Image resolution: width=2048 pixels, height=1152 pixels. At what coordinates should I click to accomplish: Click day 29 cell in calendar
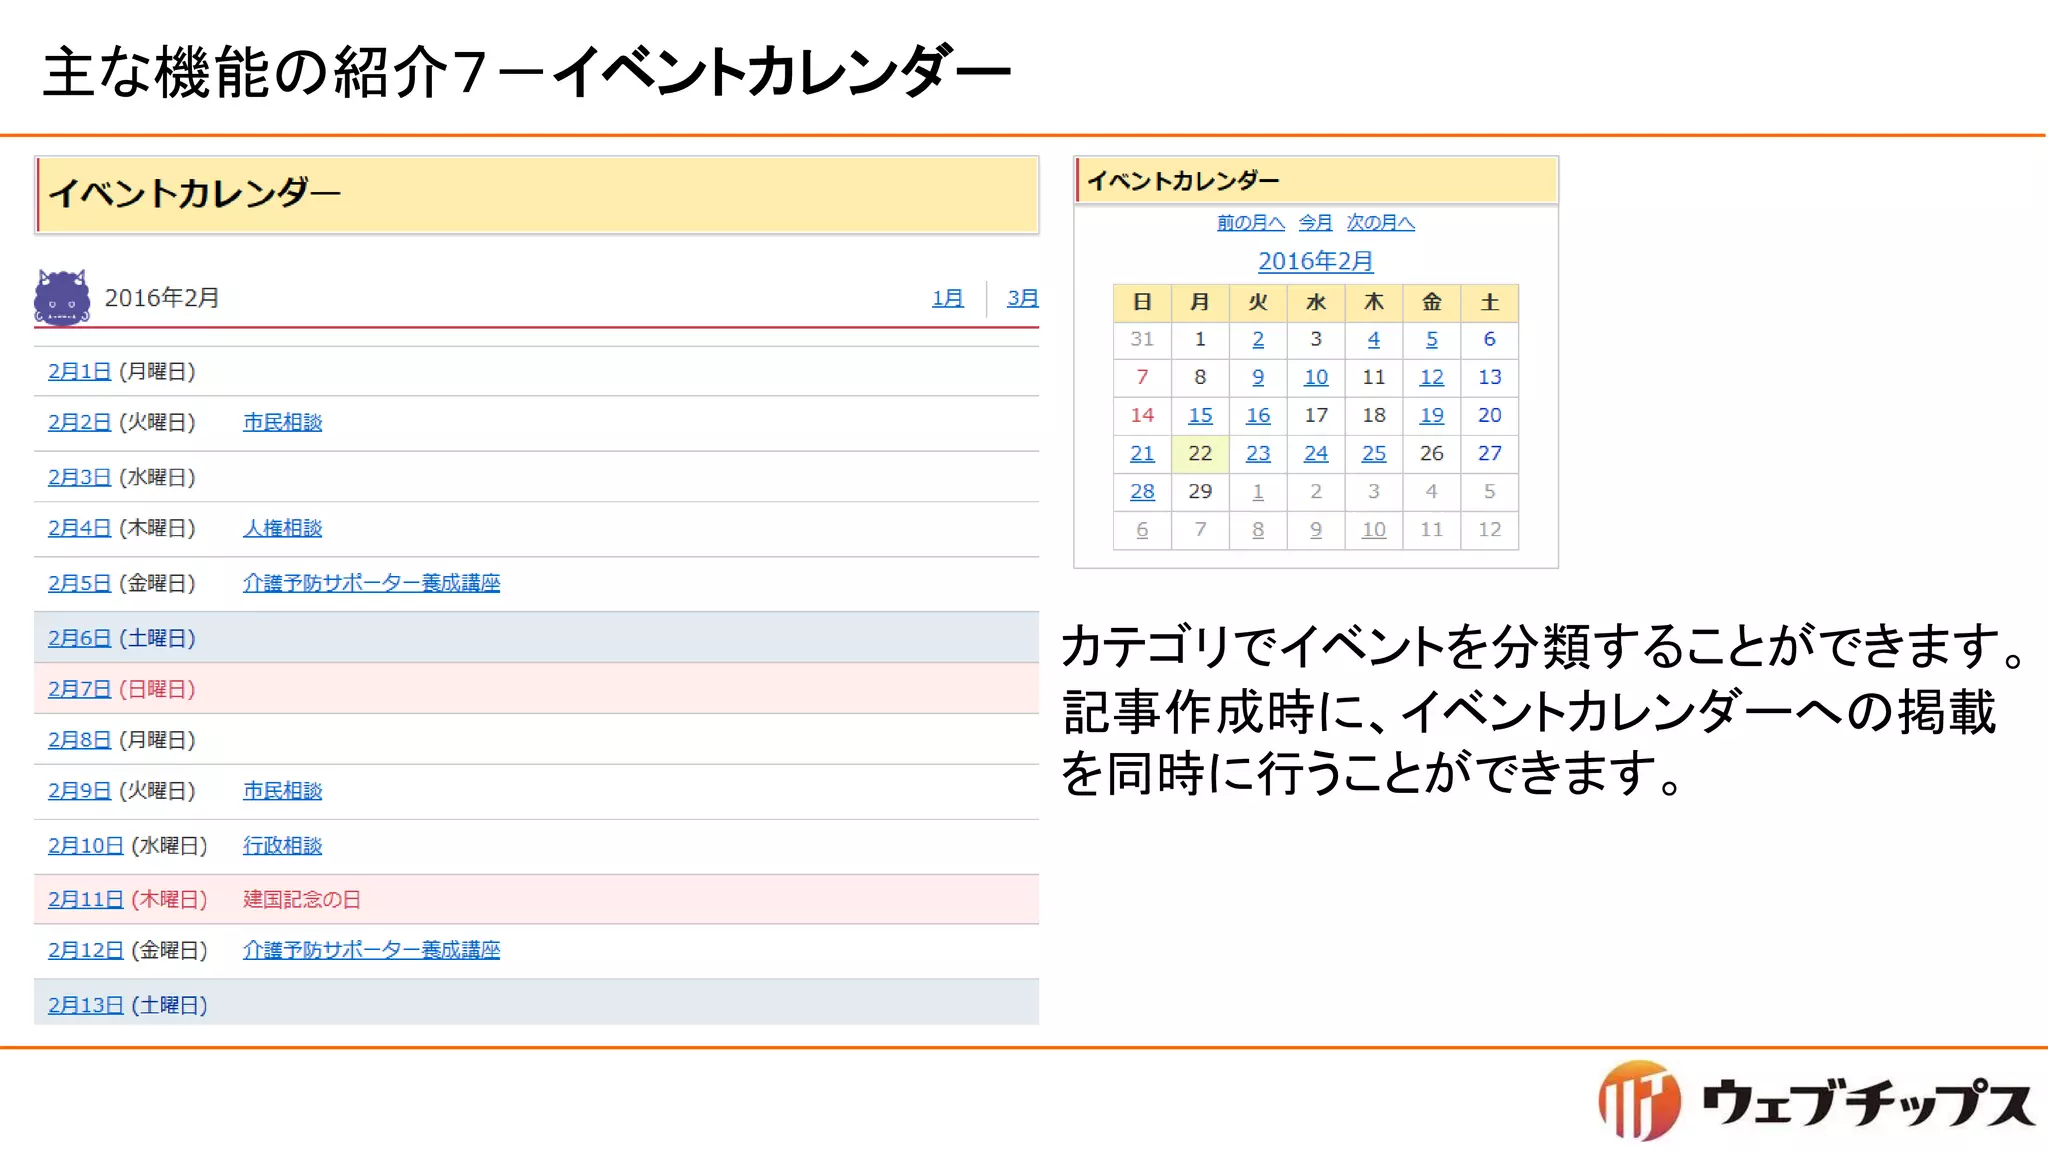[x=1200, y=492]
